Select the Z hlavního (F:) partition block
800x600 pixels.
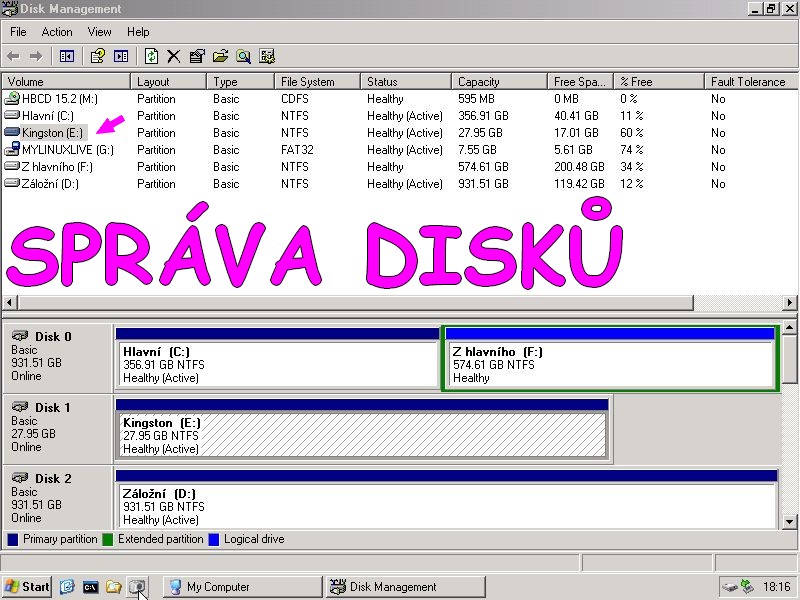coord(610,358)
